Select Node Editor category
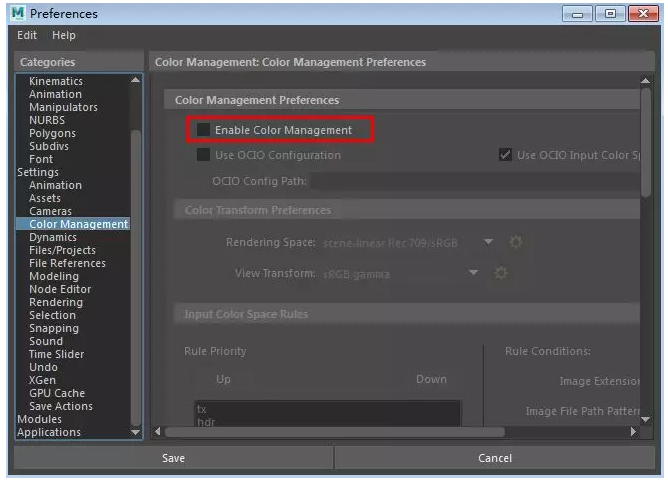The width and height of the screenshot is (668, 480). [x=60, y=289]
